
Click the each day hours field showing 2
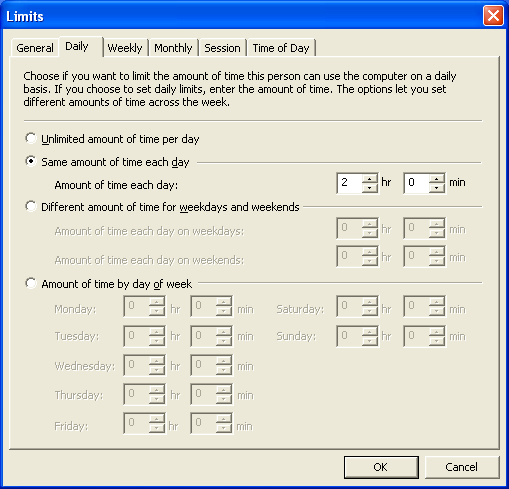tap(349, 183)
